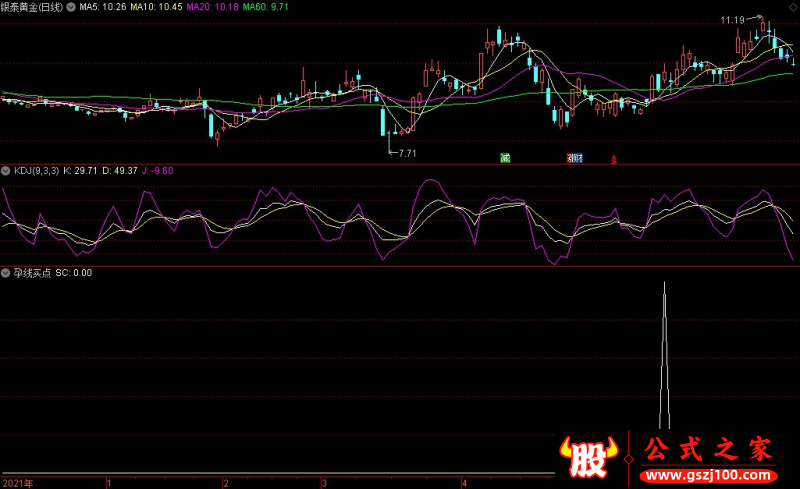Expand the 孕线买点 indicator name
Image resolution: width=800 pixels, height=489 pixels.
[x=32, y=273]
